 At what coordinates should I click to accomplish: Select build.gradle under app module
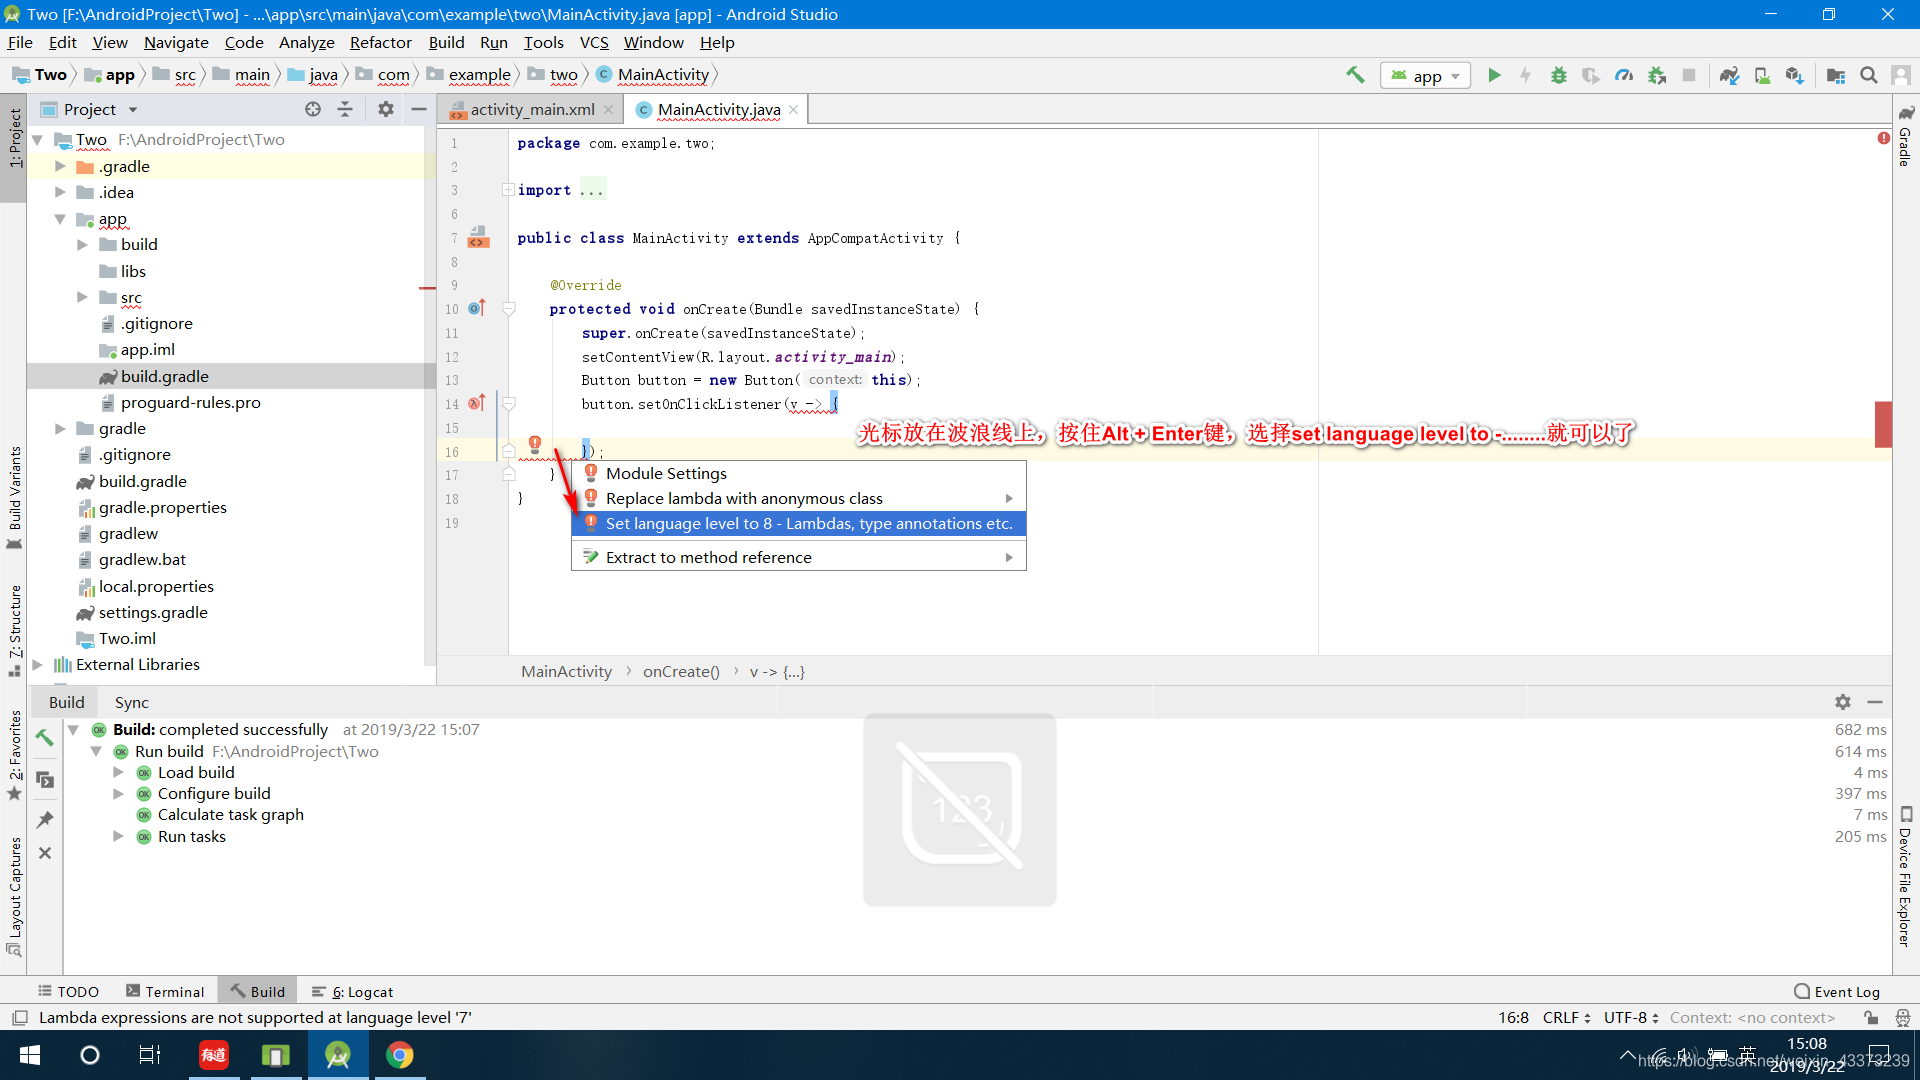coord(165,376)
